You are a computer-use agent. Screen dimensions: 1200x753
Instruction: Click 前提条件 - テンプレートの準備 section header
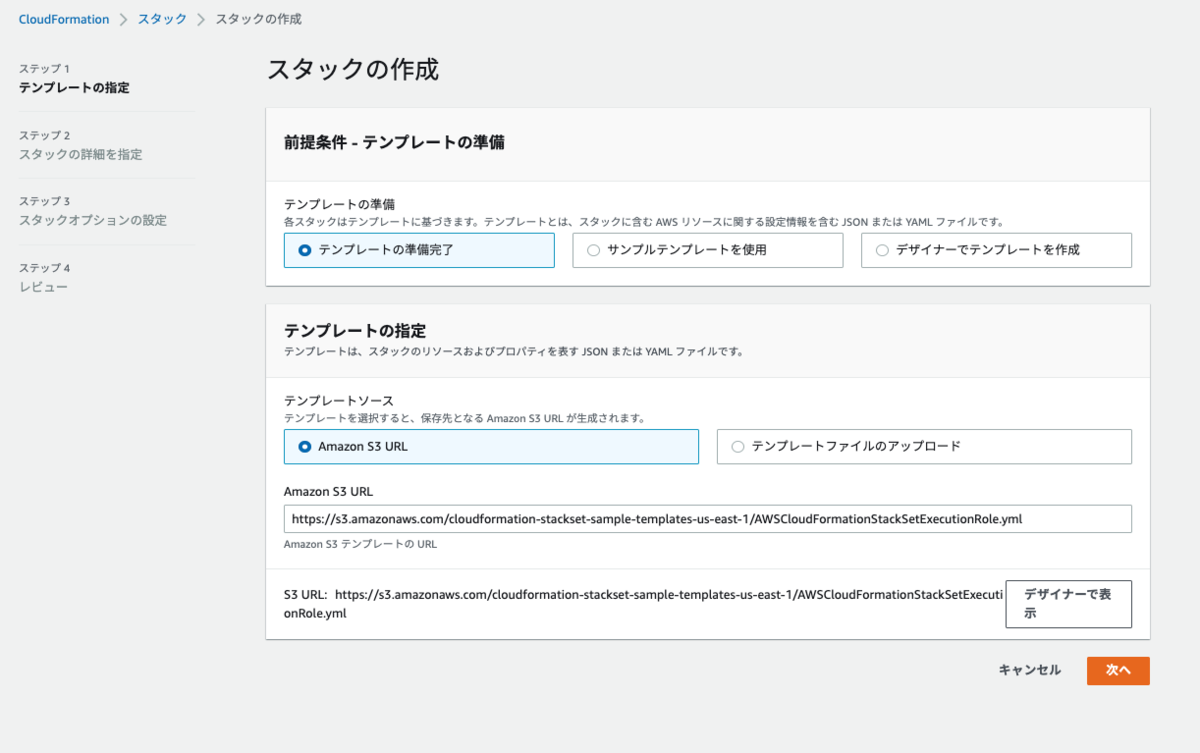coord(394,143)
